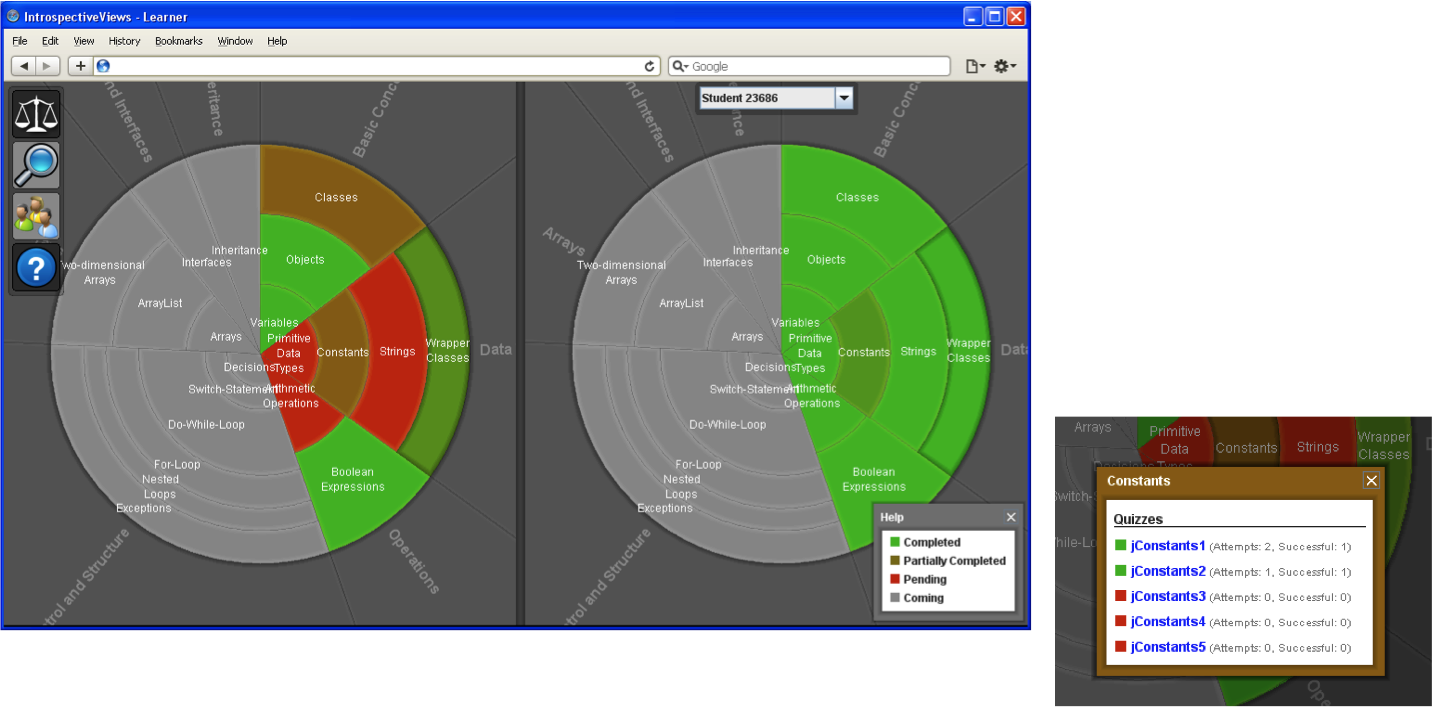Image resolution: width=1432 pixels, height=707 pixels.
Task: Open the History menu
Action: click(x=124, y=41)
